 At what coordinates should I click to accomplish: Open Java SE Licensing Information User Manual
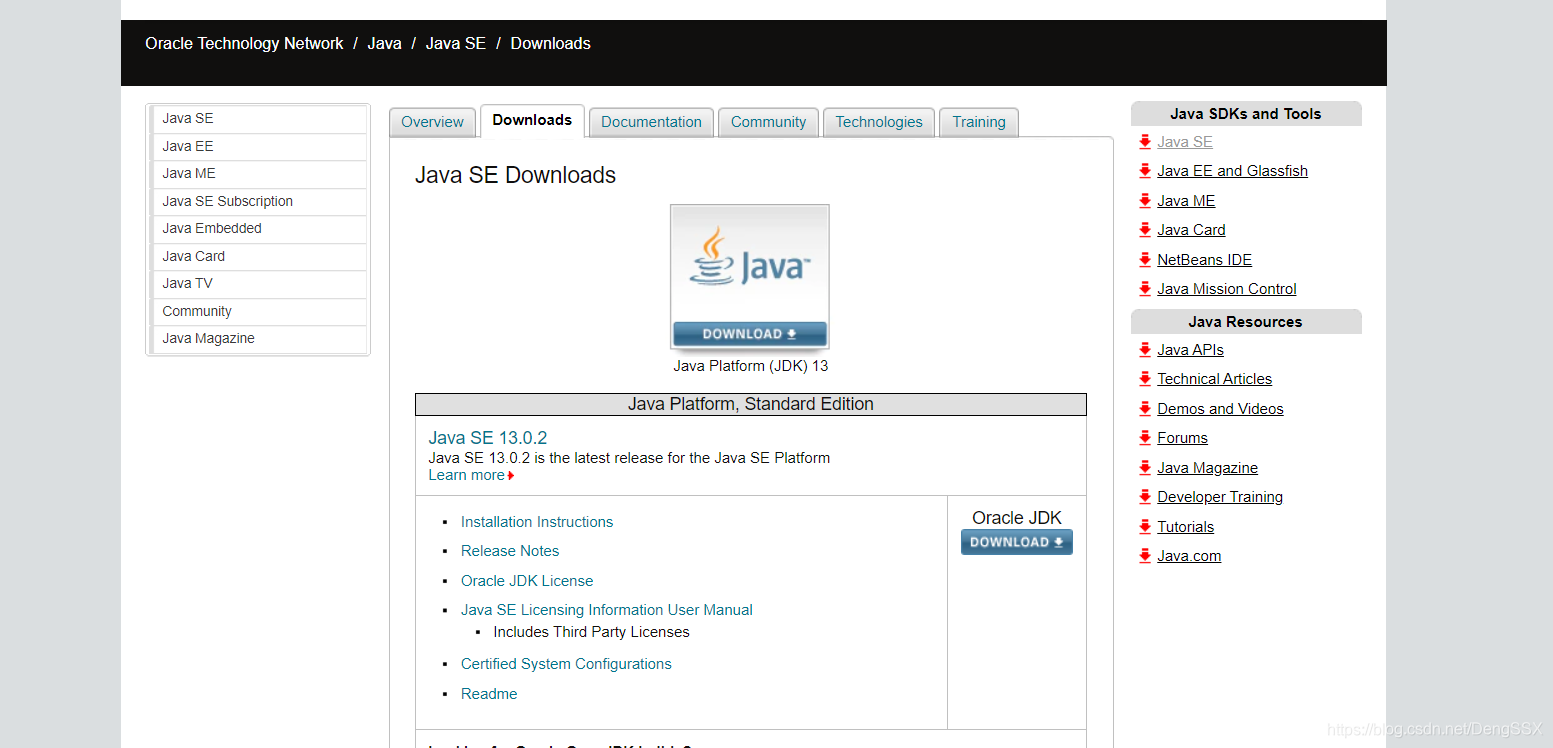(607, 610)
